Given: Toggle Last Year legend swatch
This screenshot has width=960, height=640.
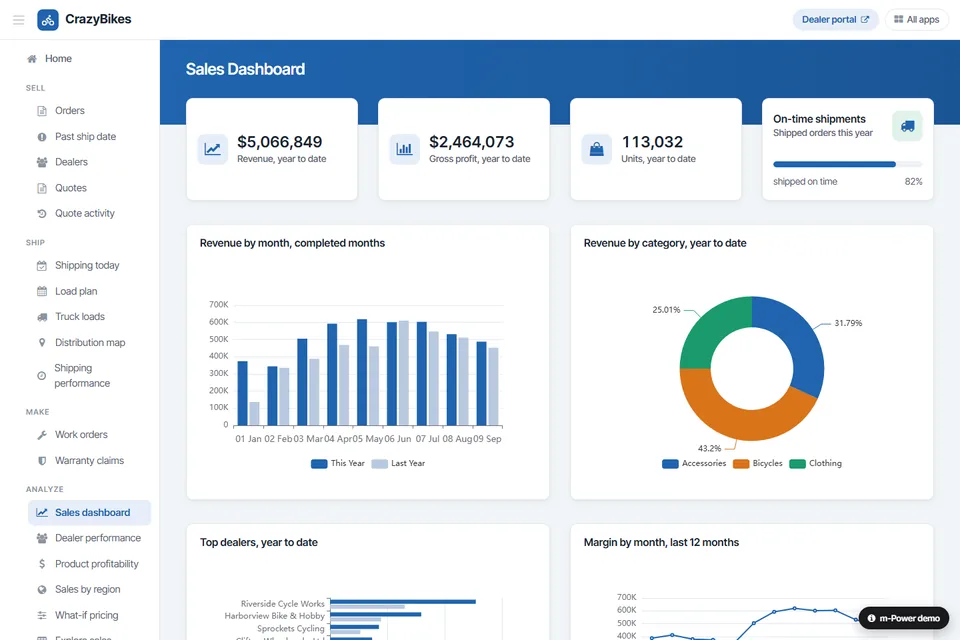Looking at the screenshot, I should pyautogui.click(x=380, y=464).
